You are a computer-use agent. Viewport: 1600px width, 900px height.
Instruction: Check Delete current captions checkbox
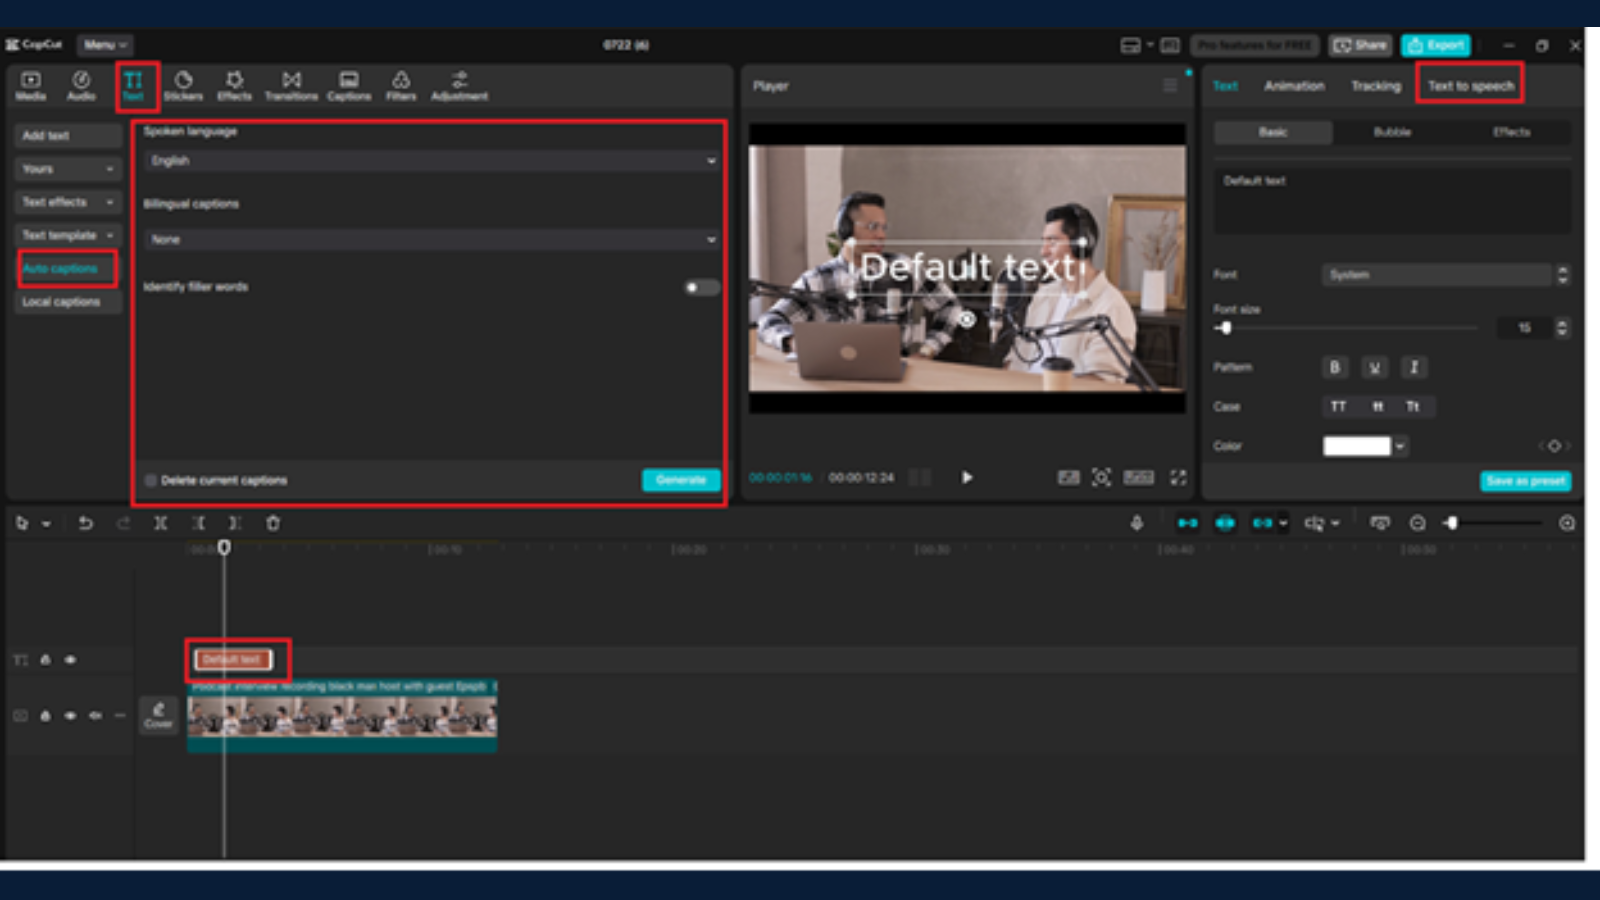coord(151,481)
